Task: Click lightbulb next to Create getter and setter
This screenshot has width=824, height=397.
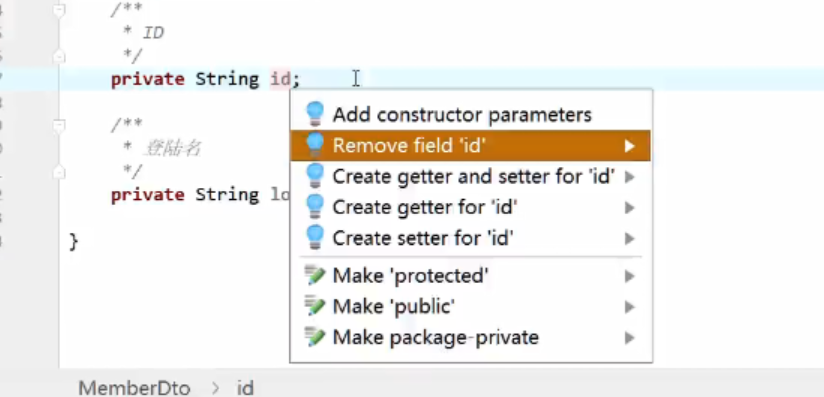Action: pyautogui.click(x=315, y=176)
